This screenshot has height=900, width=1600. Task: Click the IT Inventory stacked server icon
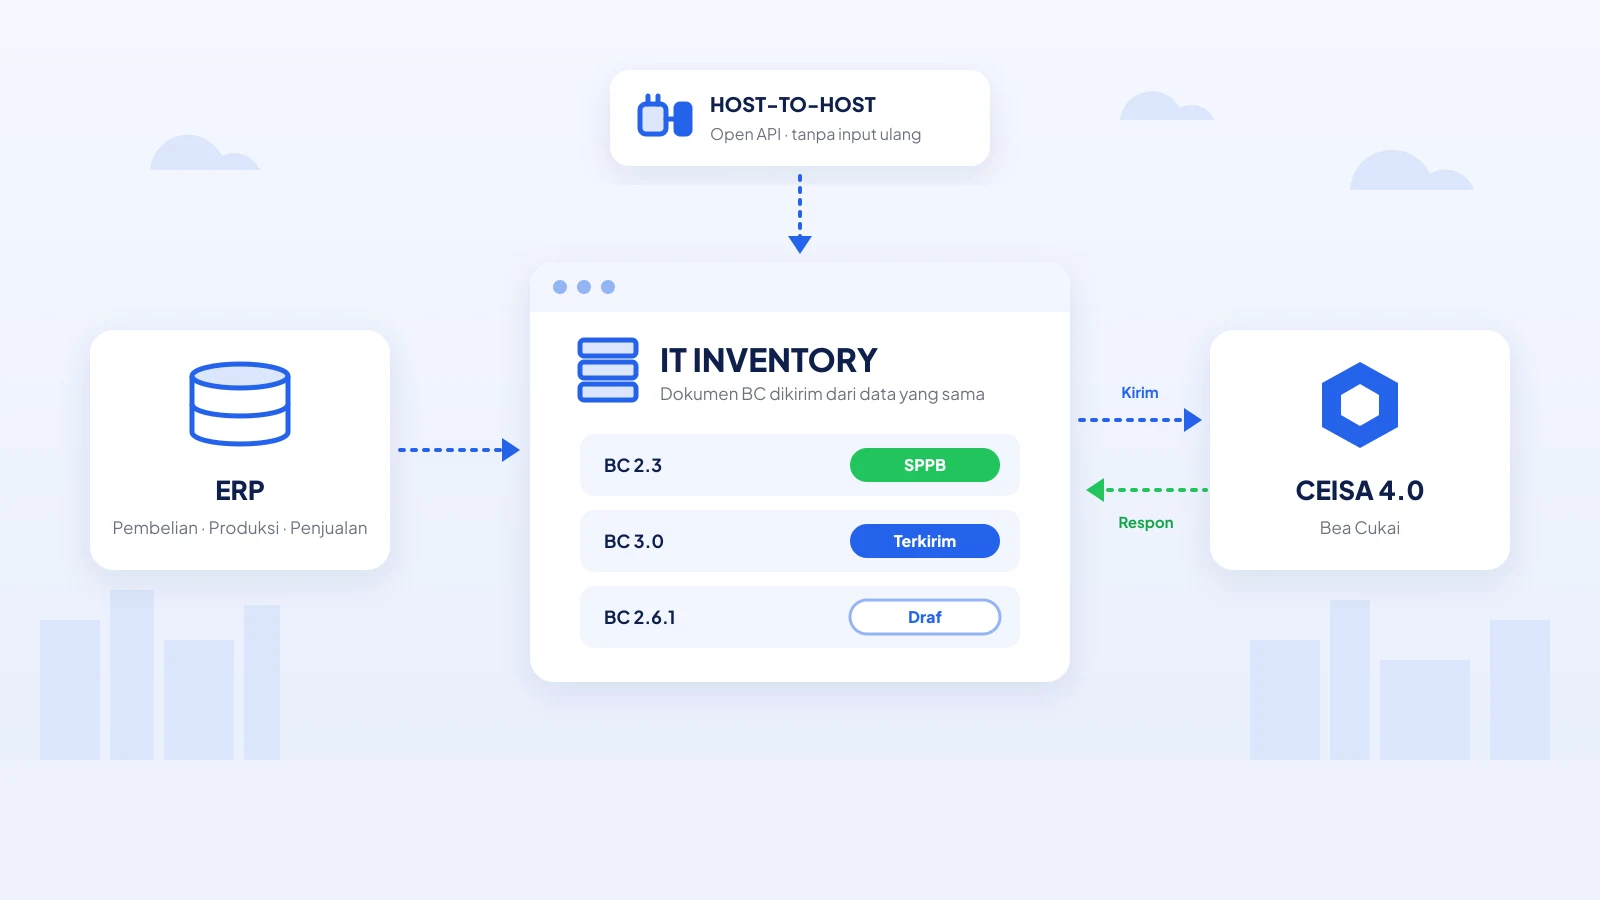tap(608, 370)
